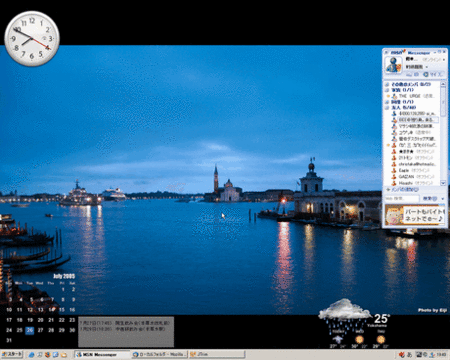The width and height of the screenshot is (450, 360).
Task: Select July 27 on the calendar widget
Action: click(40, 330)
